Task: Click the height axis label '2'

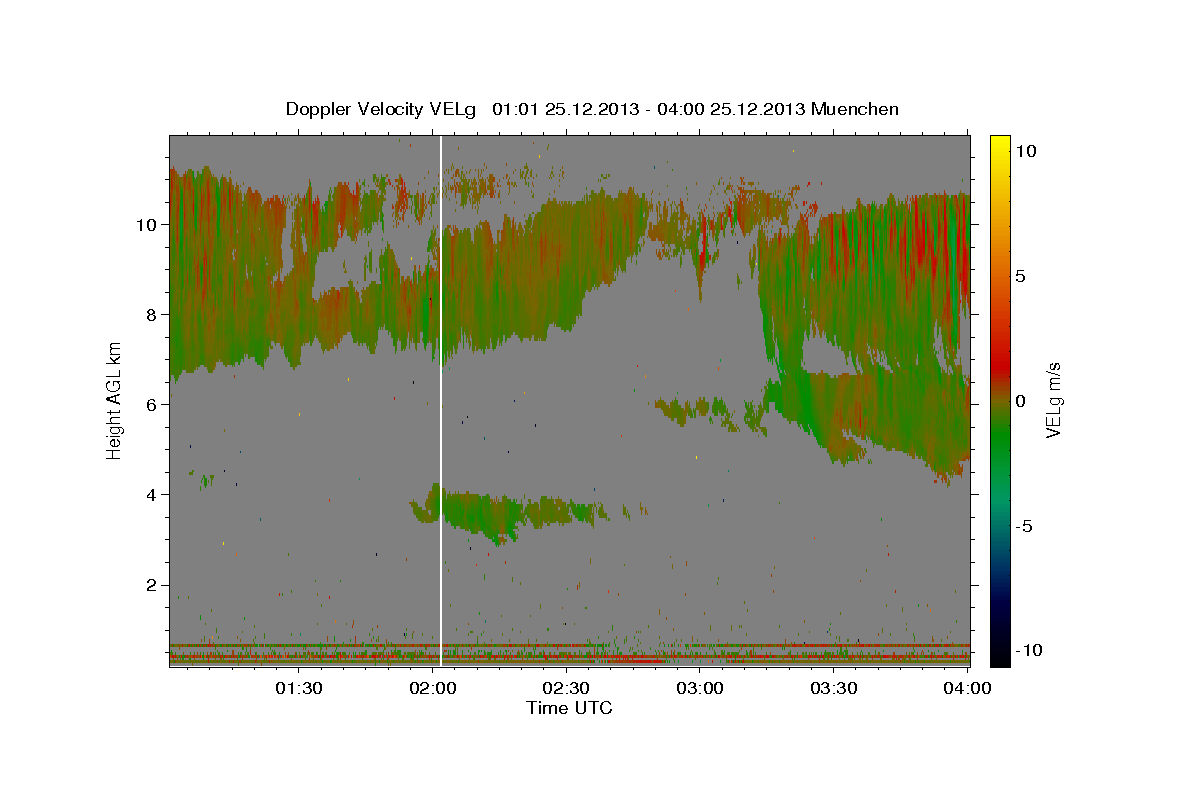Action: [x=153, y=585]
